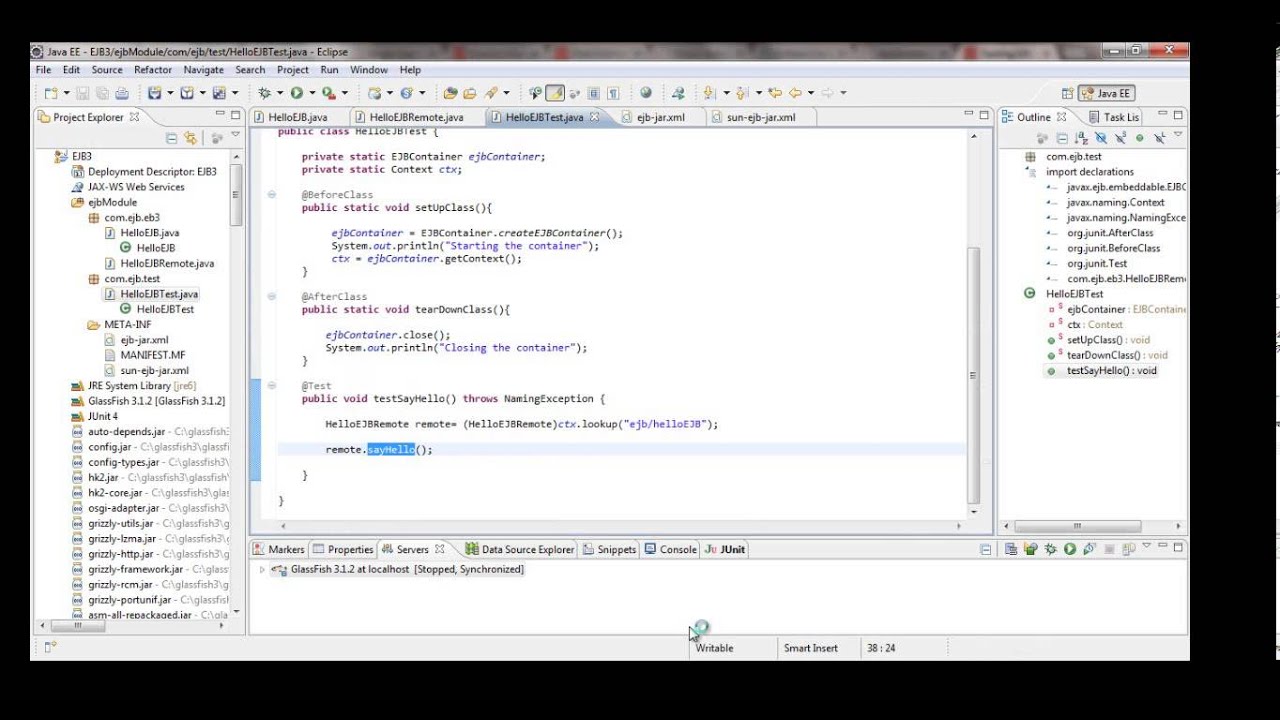Click the editor vertical scrollbar
The width and height of the screenshot is (1280, 720).
[975, 375]
